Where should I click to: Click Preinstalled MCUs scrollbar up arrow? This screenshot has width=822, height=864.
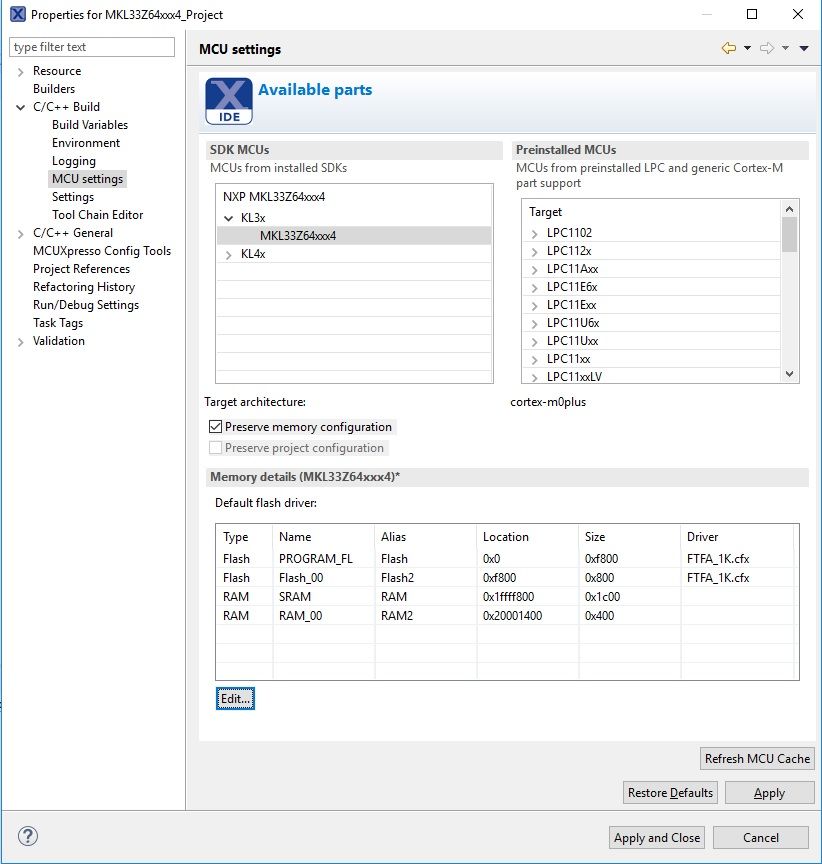click(789, 209)
